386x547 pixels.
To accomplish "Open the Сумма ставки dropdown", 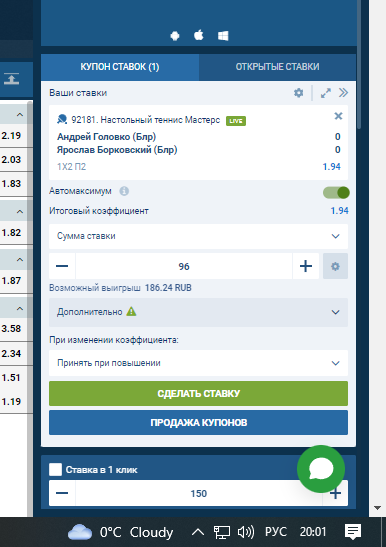I will pyautogui.click(x=198, y=236).
